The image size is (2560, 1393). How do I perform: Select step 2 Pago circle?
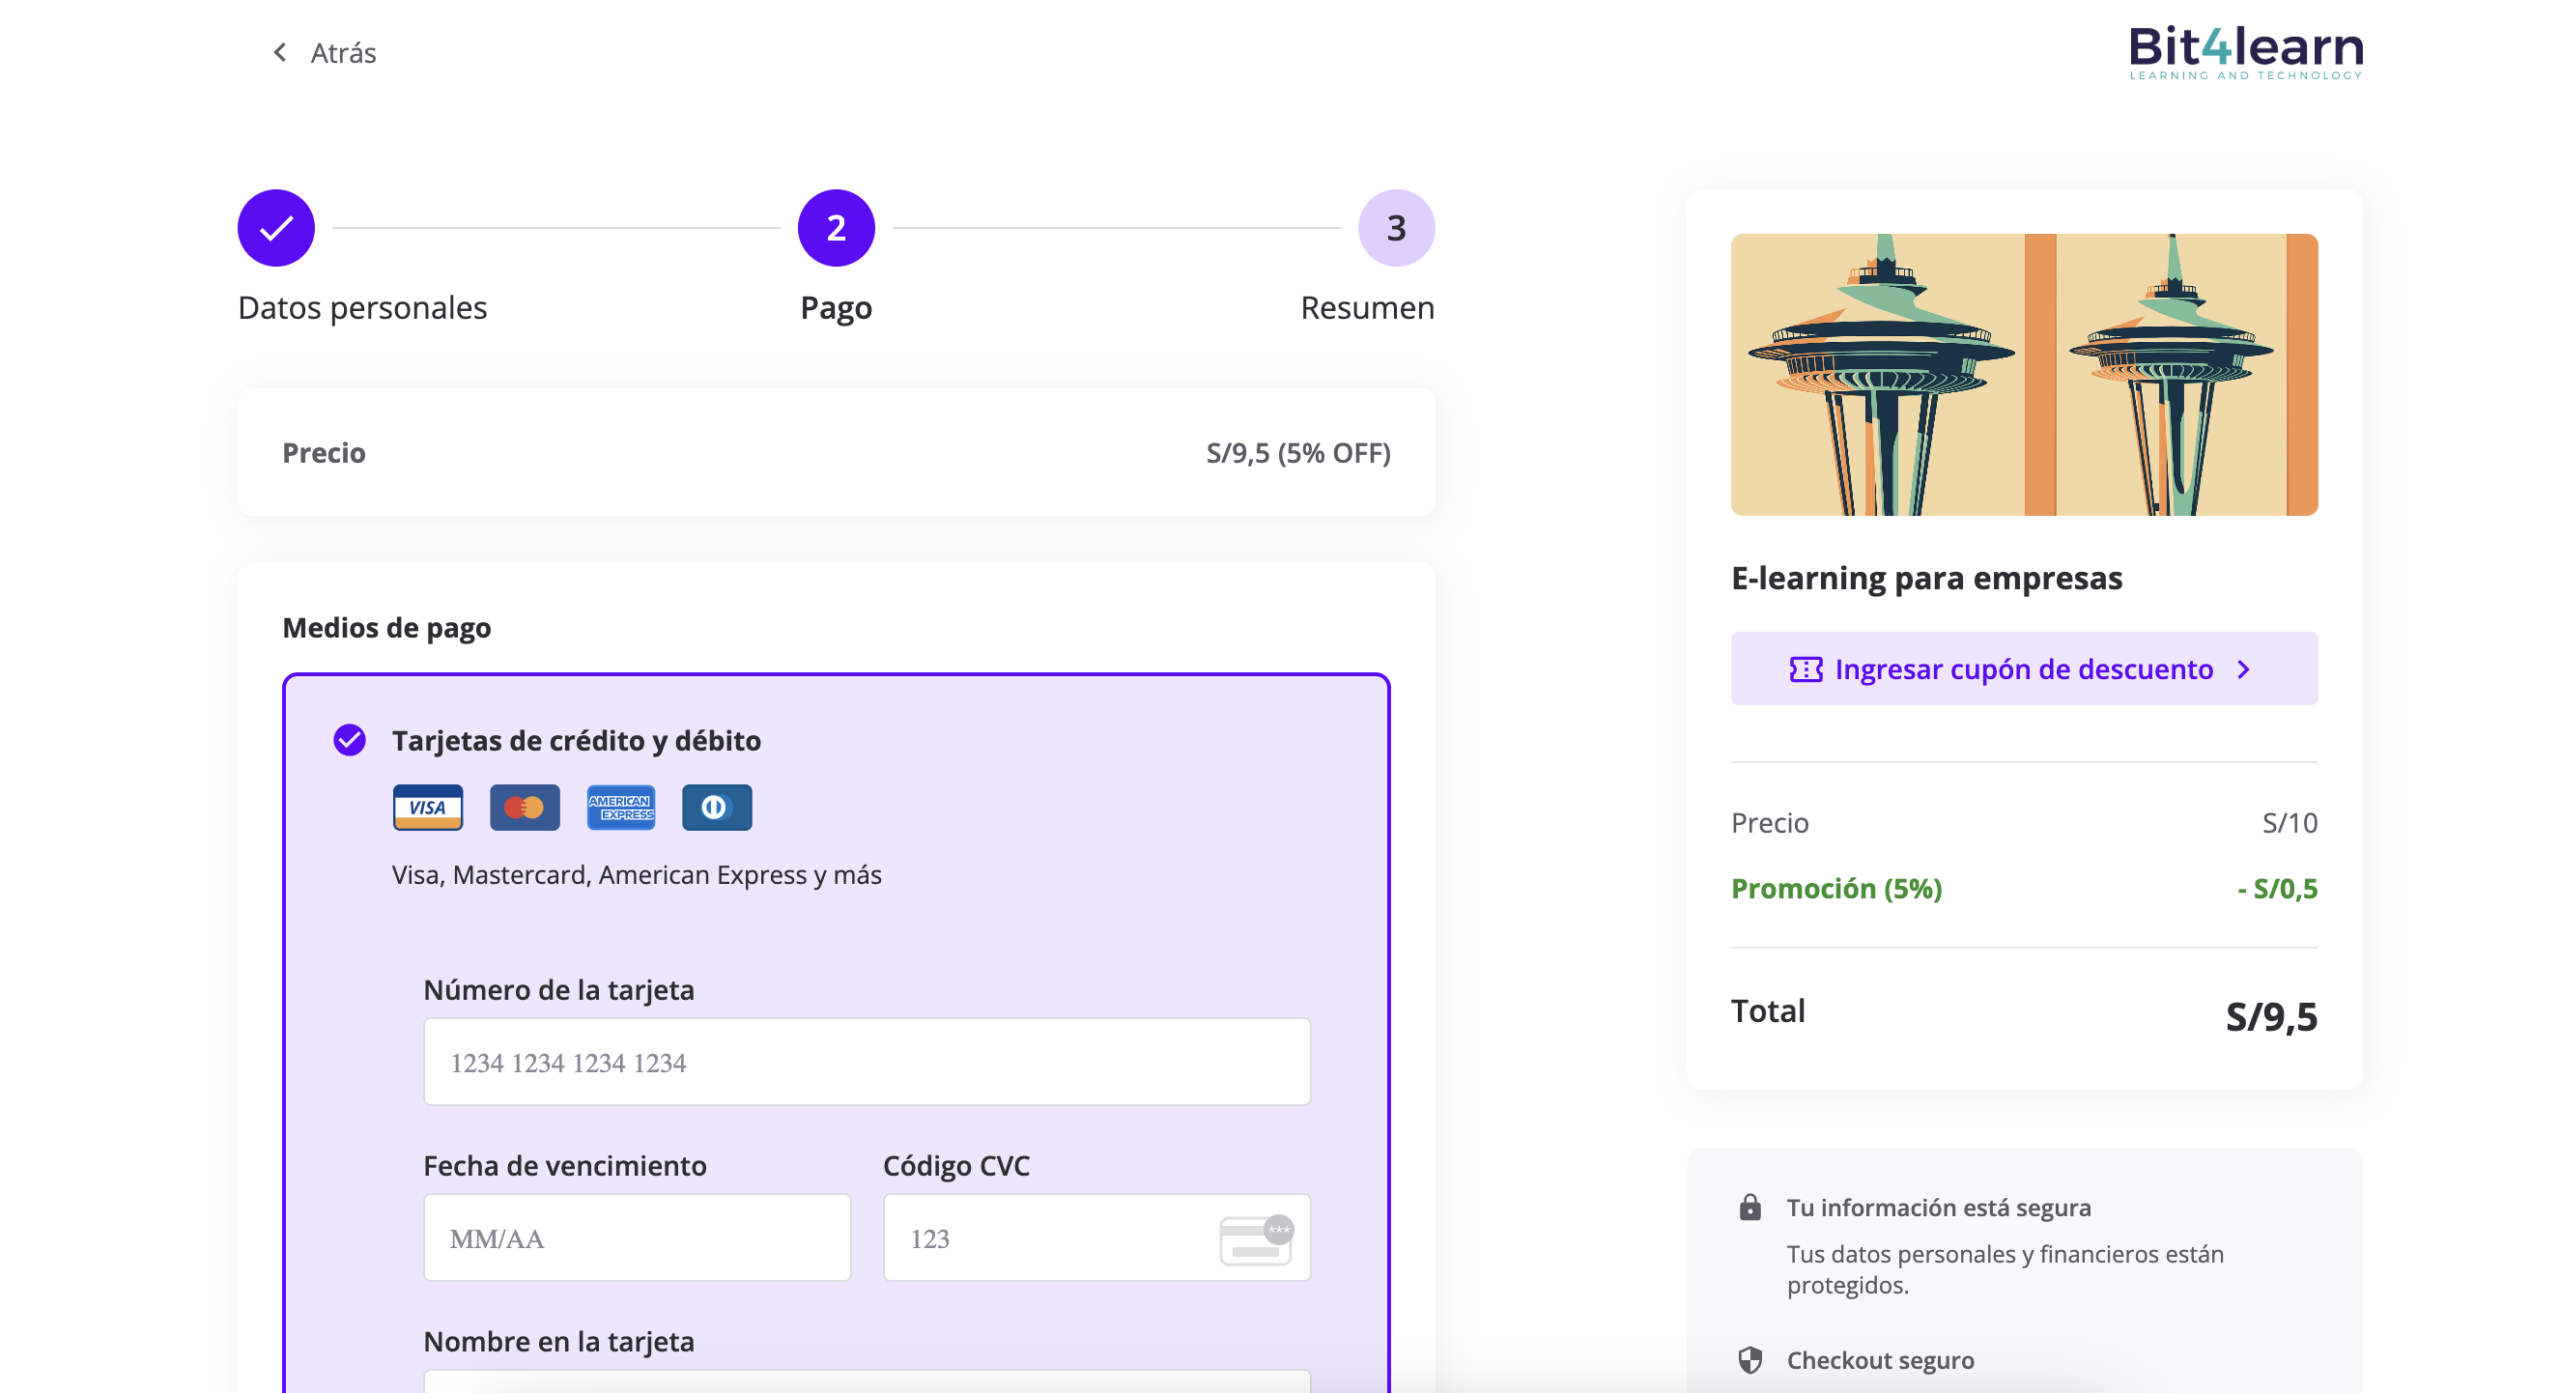point(836,227)
